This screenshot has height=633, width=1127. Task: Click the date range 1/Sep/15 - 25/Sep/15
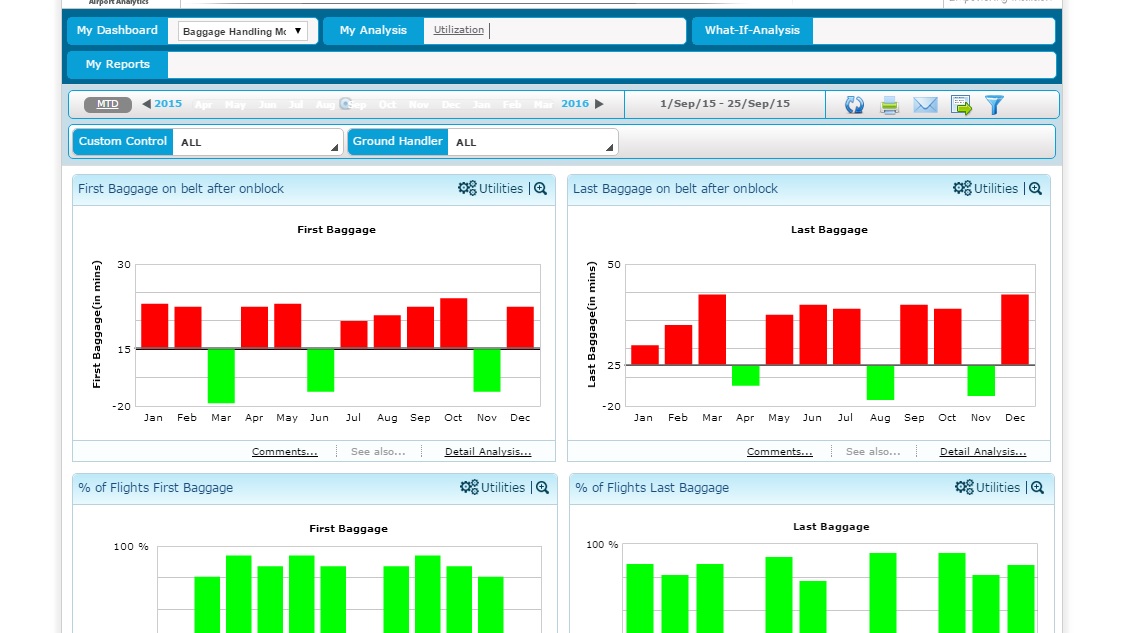pos(724,103)
